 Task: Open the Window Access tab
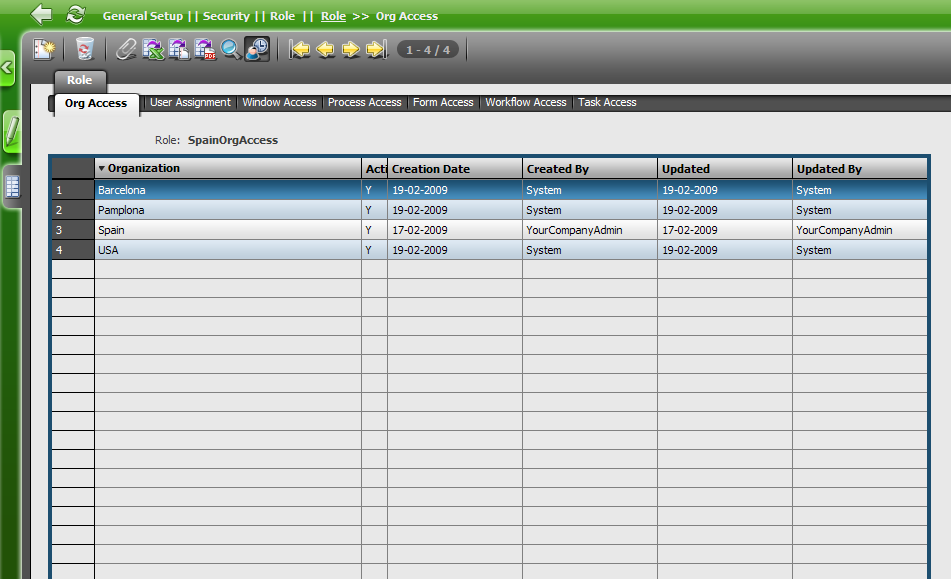(x=279, y=102)
